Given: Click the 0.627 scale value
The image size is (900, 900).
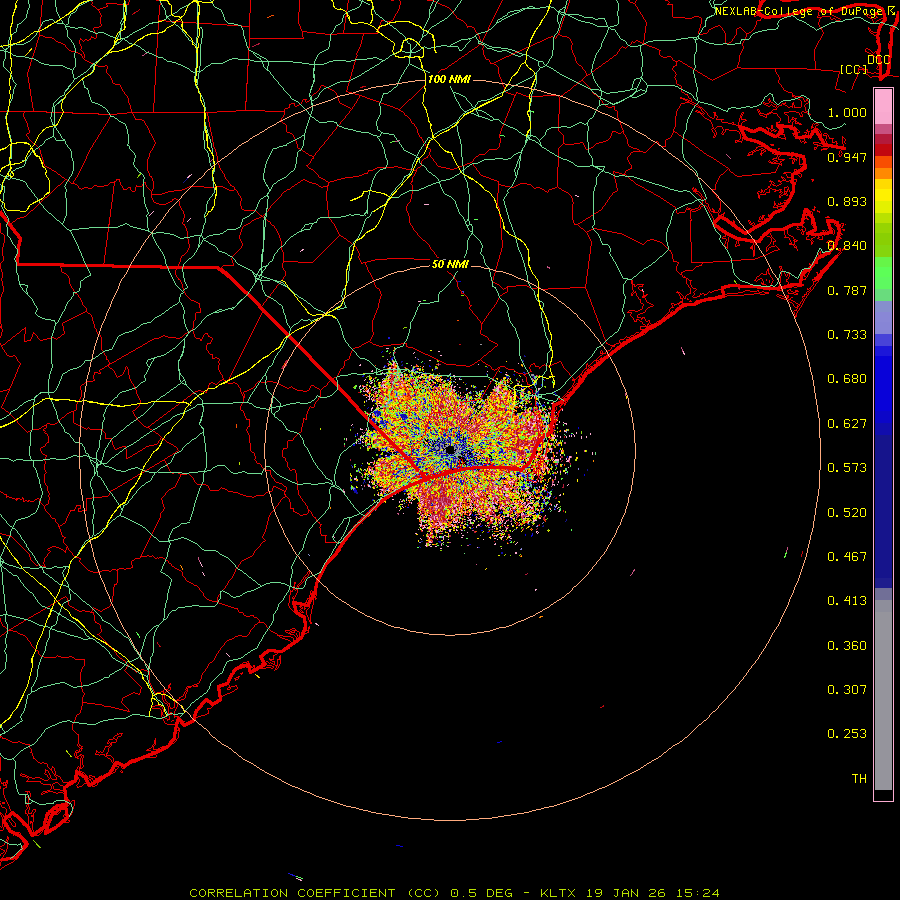Looking at the screenshot, I should click(847, 424).
